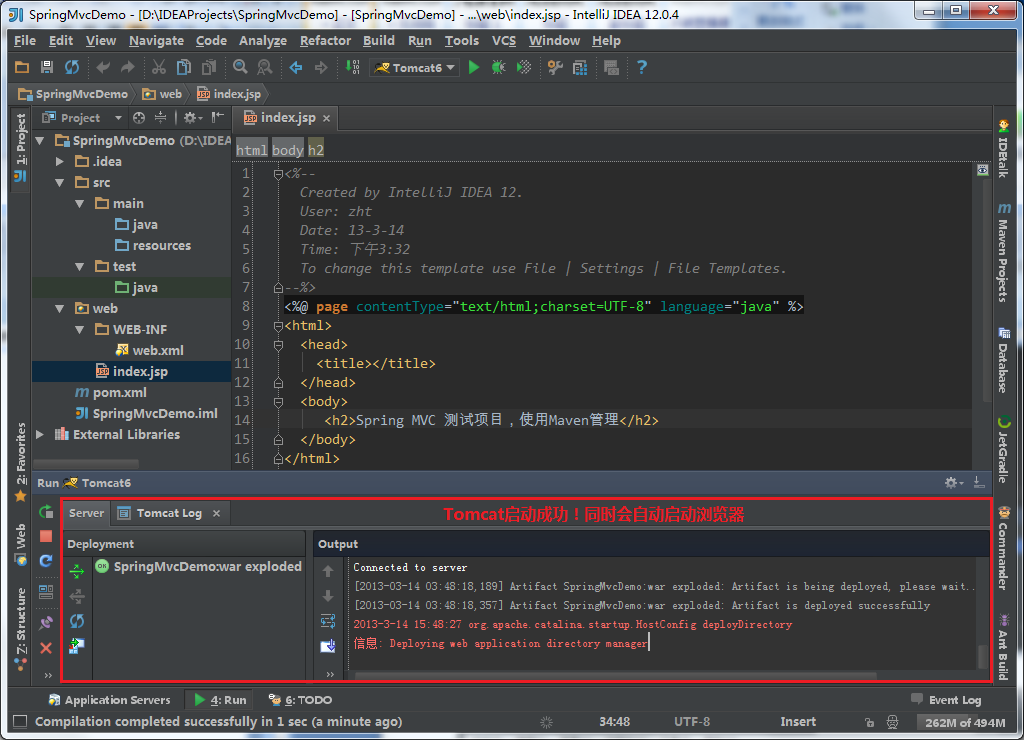
Task: Click the red X close icon in Run sidebar
Action: [x=46, y=648]
